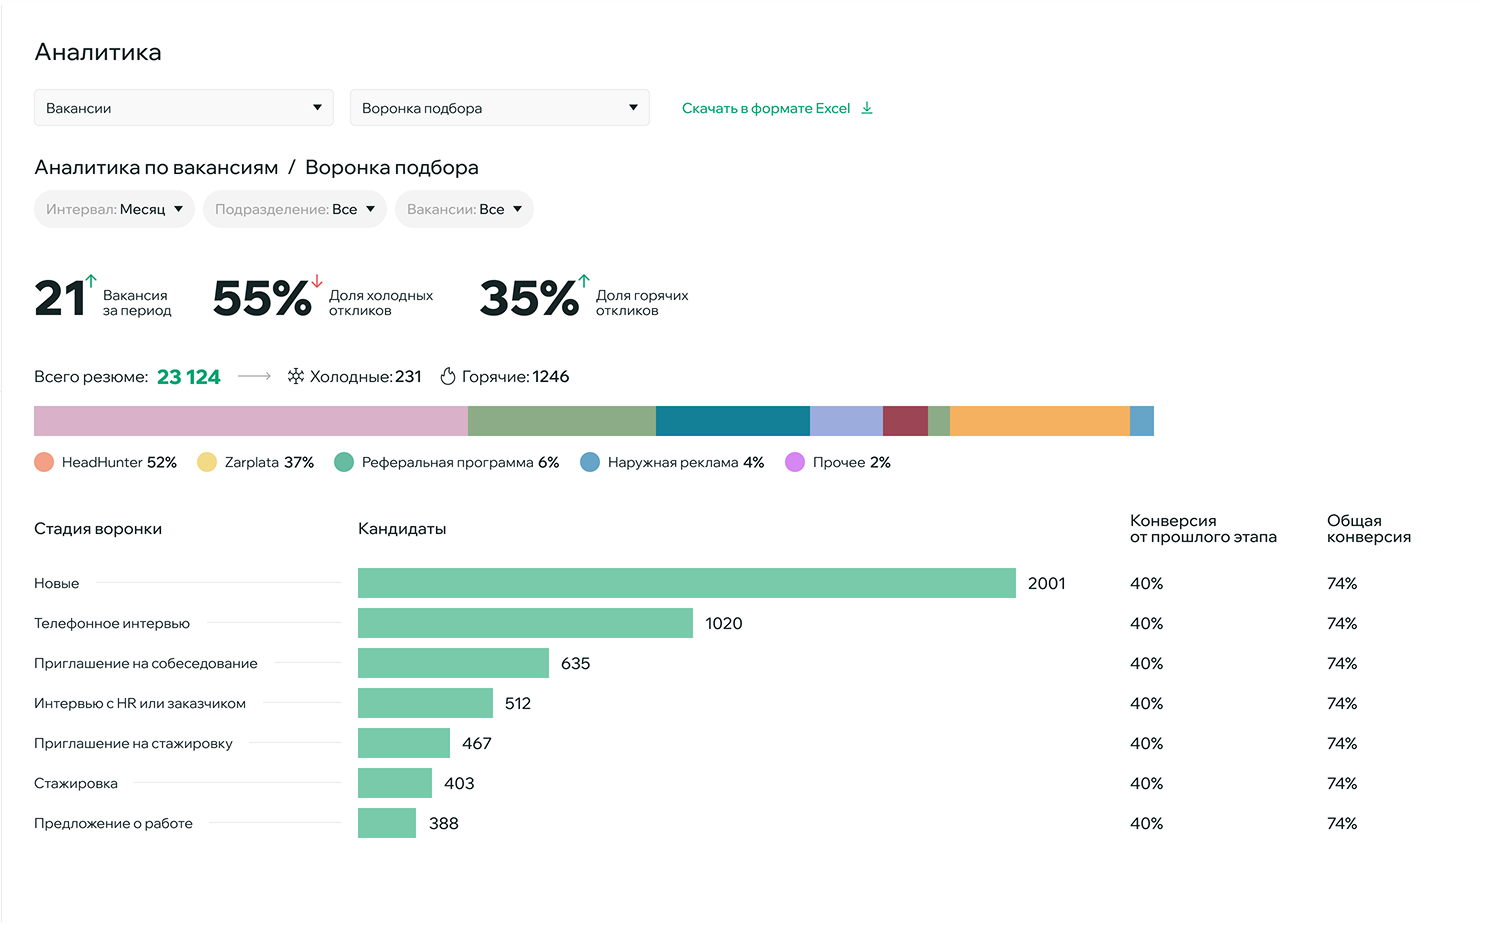The width and height of the screenshot is (1486, 927).
Task: Expand the Подразделение: Все filter
Action: coord(295,209)
